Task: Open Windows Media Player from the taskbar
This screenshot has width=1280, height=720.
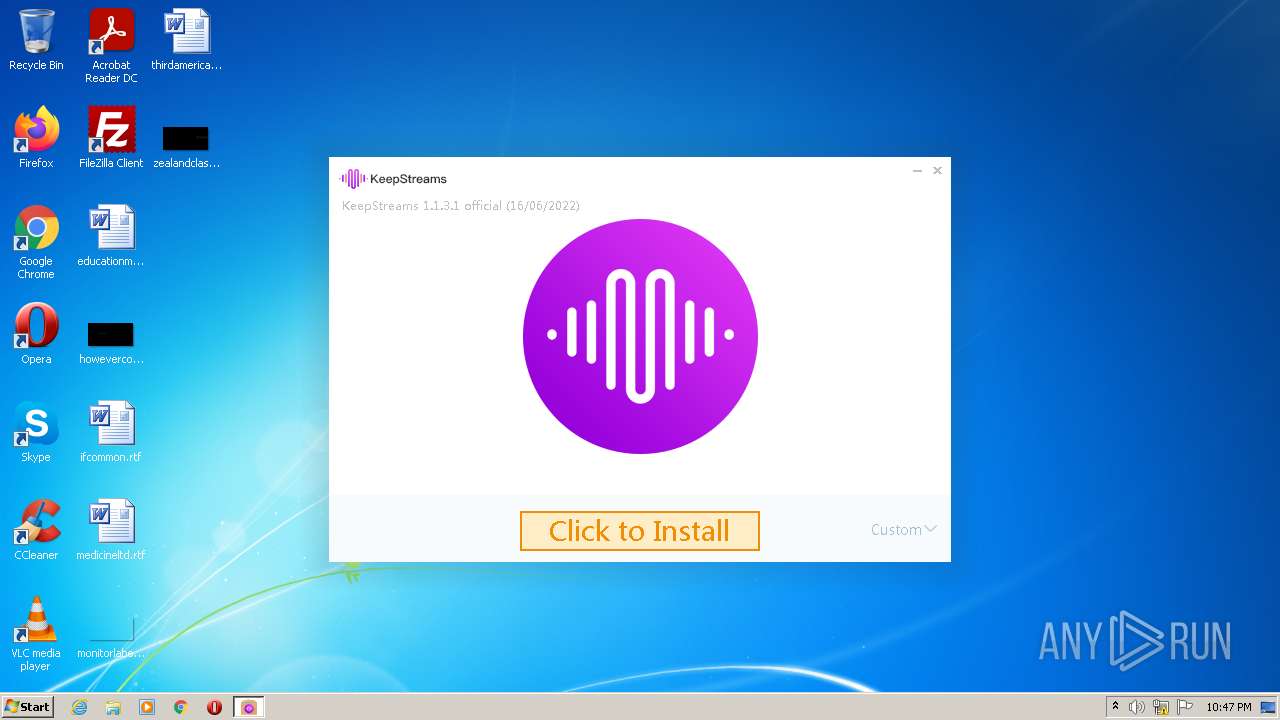Action: [147, 707]
